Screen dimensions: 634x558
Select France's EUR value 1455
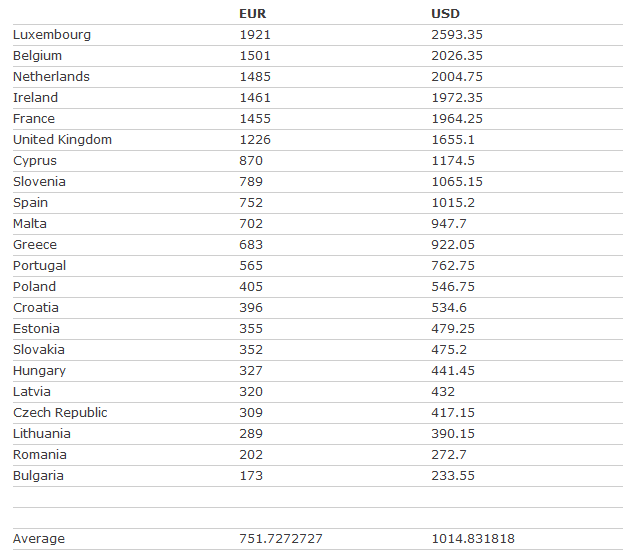255,119
